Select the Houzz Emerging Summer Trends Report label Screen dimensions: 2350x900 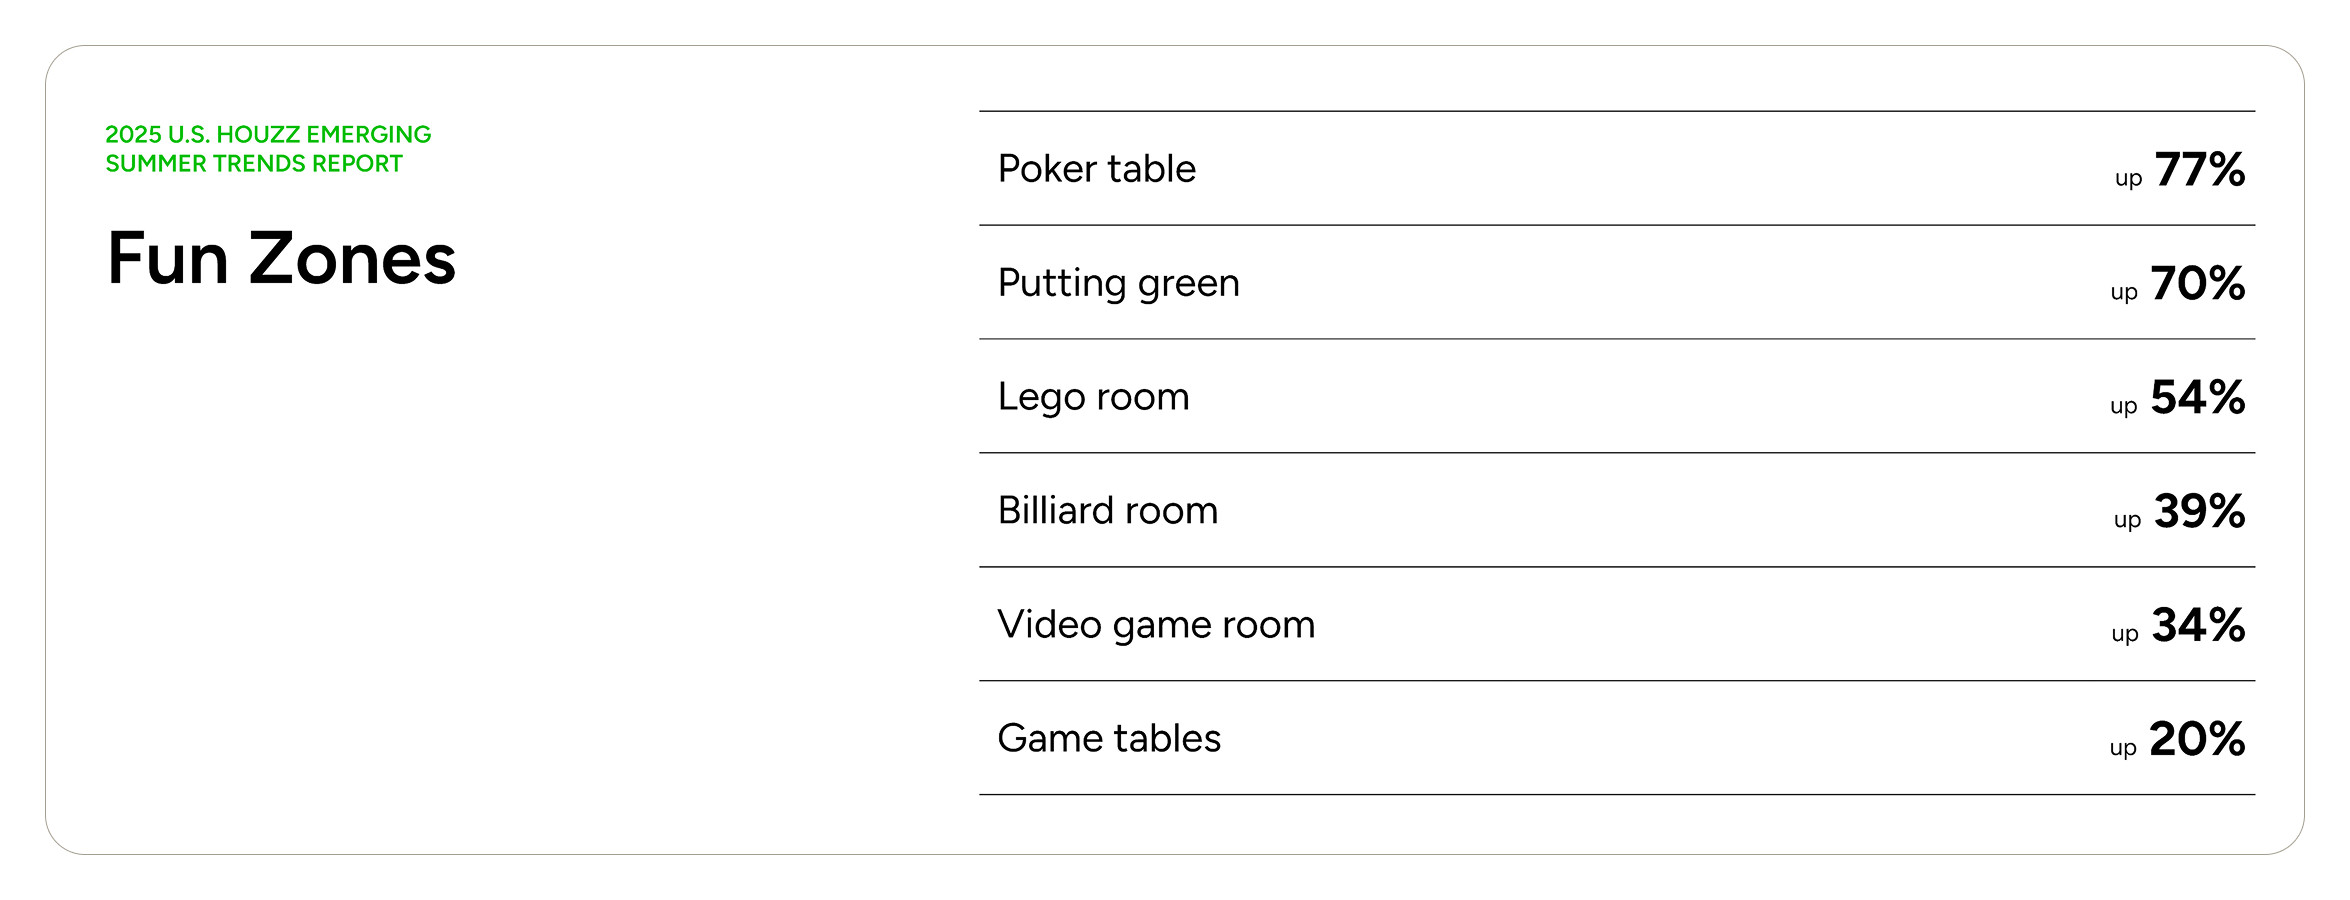coord(268,149)
